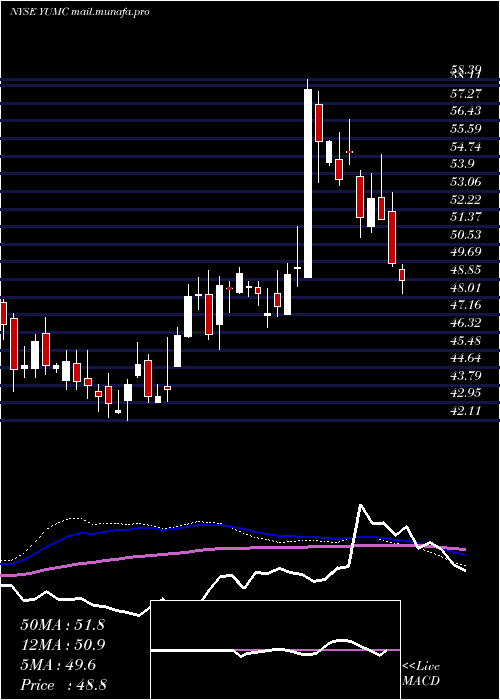500x700 pixels.
Task: Click the 54.74 price level label
Action: coord(466,146)
